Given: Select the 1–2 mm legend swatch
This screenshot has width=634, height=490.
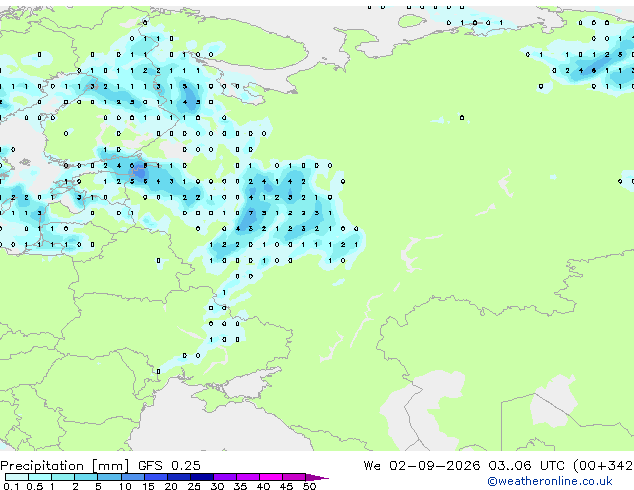Looking at the screenshot, I should (63, 477).
